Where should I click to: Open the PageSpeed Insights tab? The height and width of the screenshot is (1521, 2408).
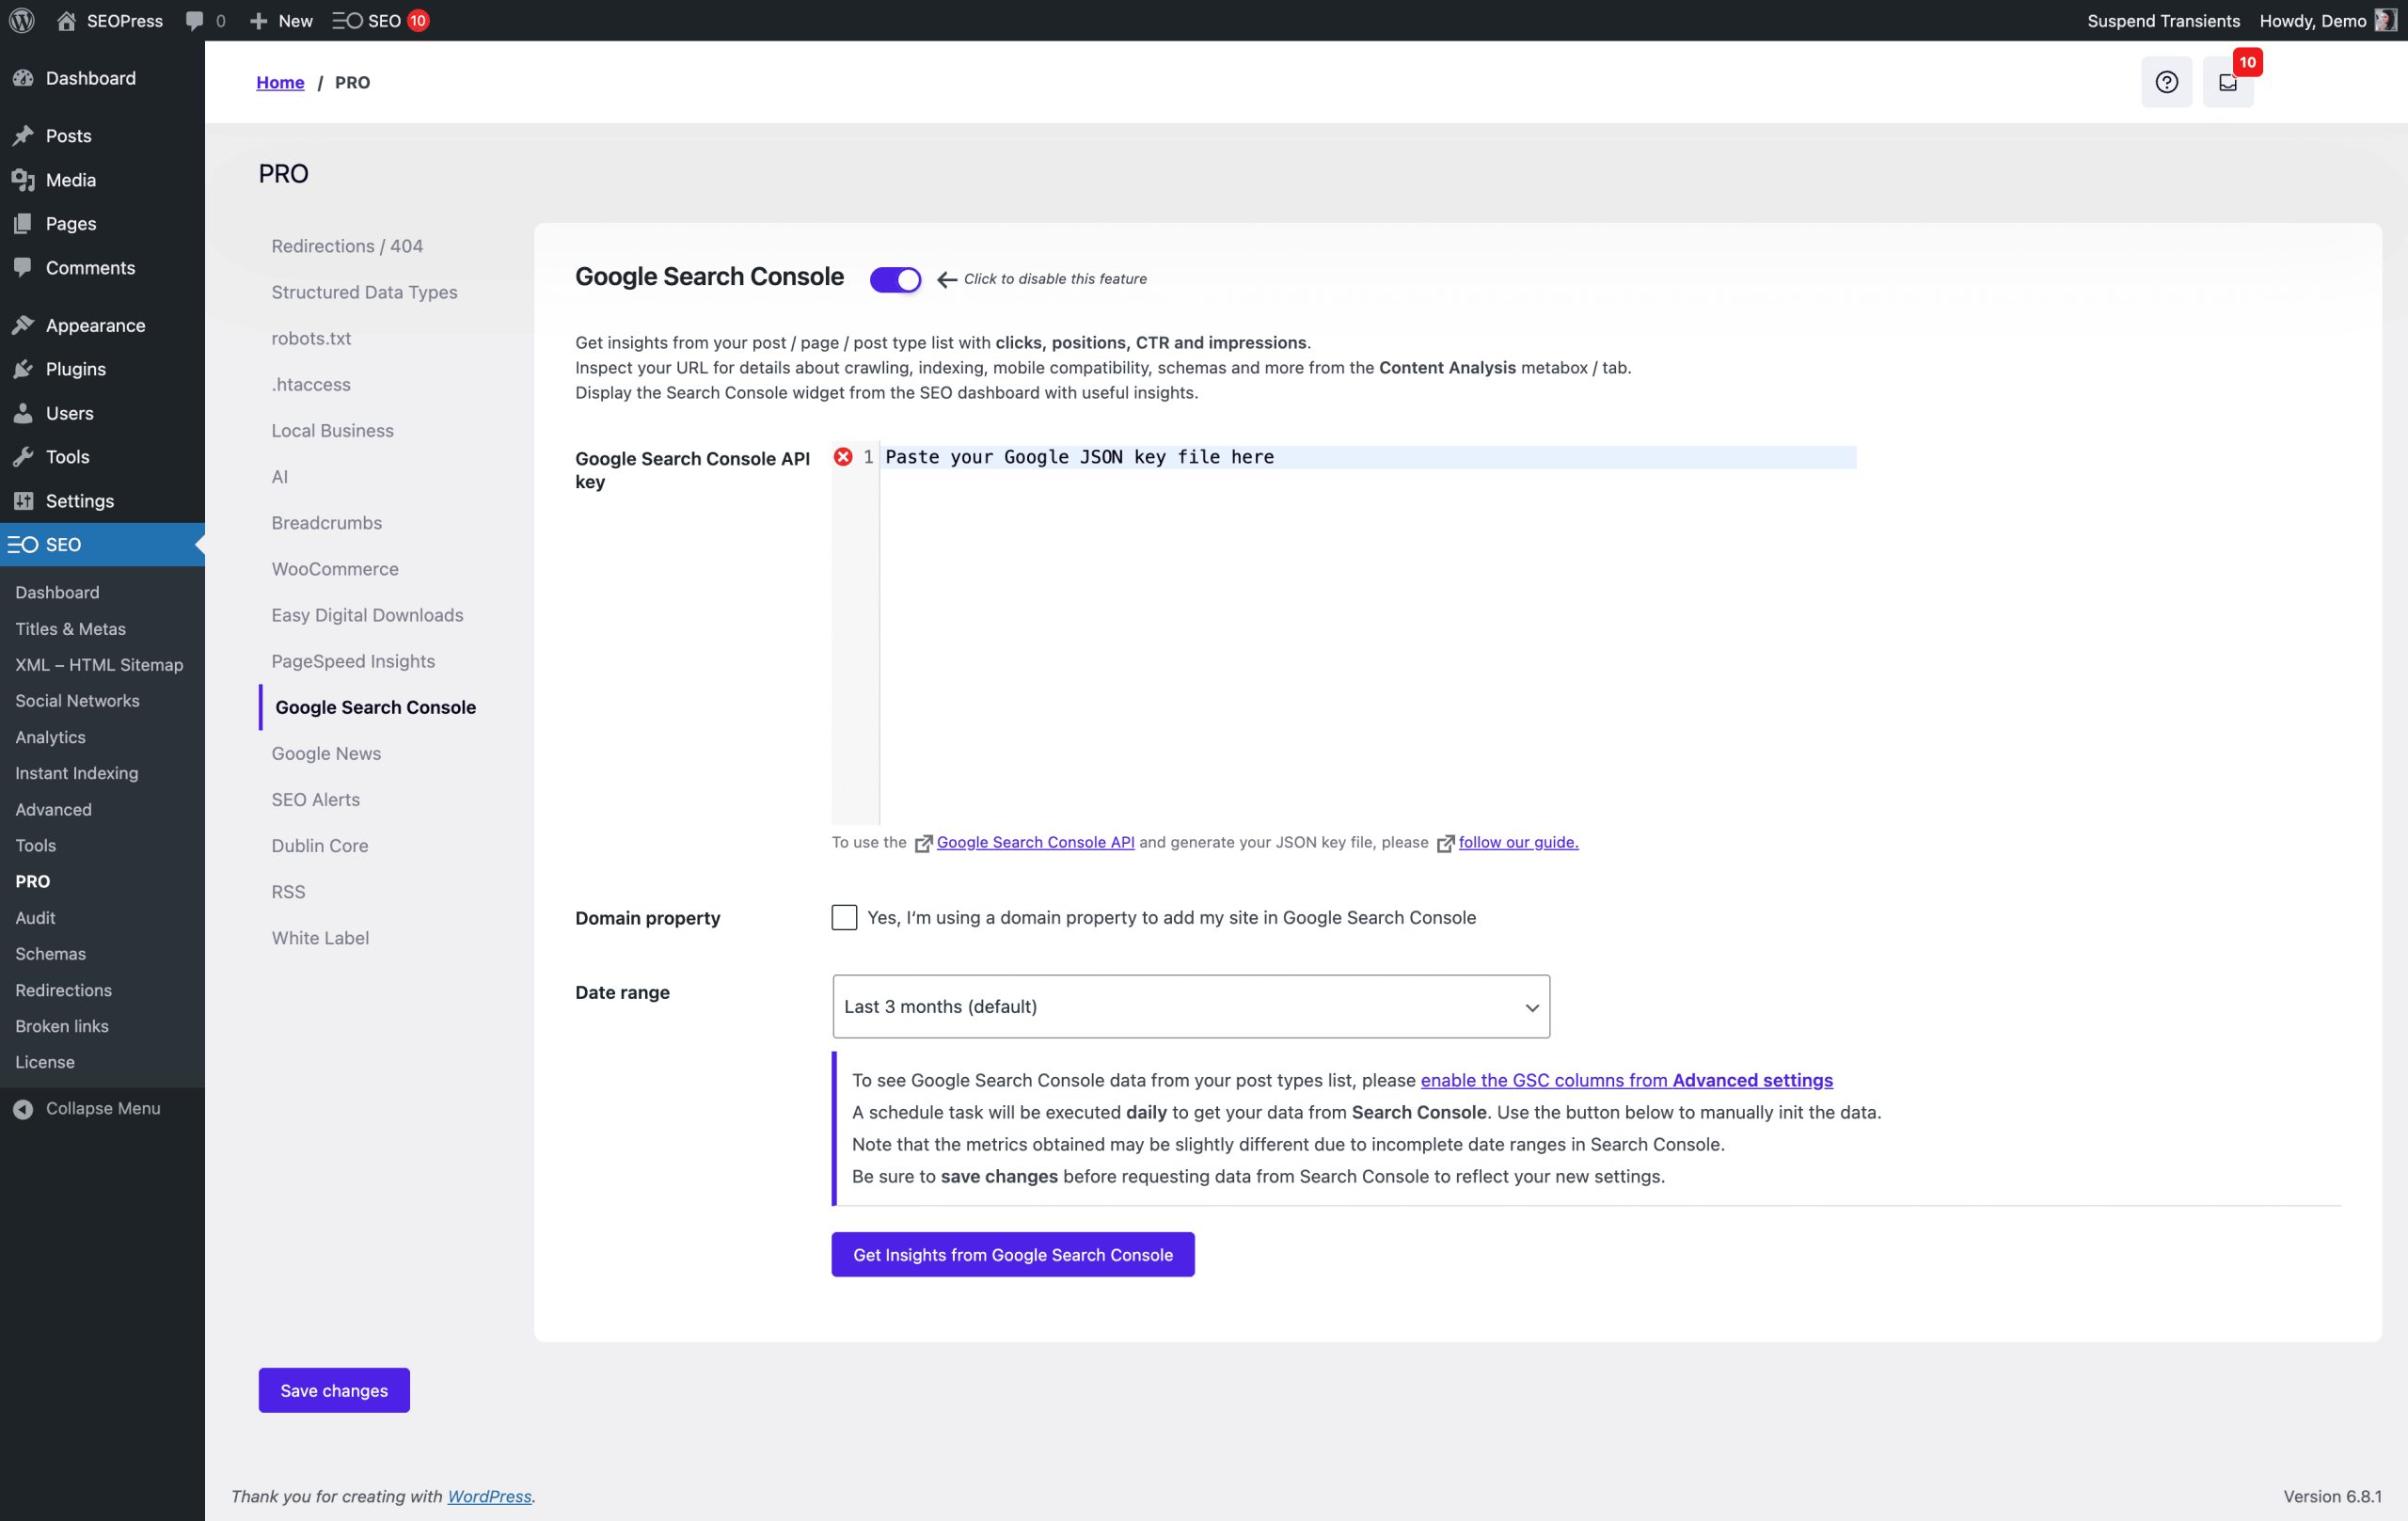point(353,661)
